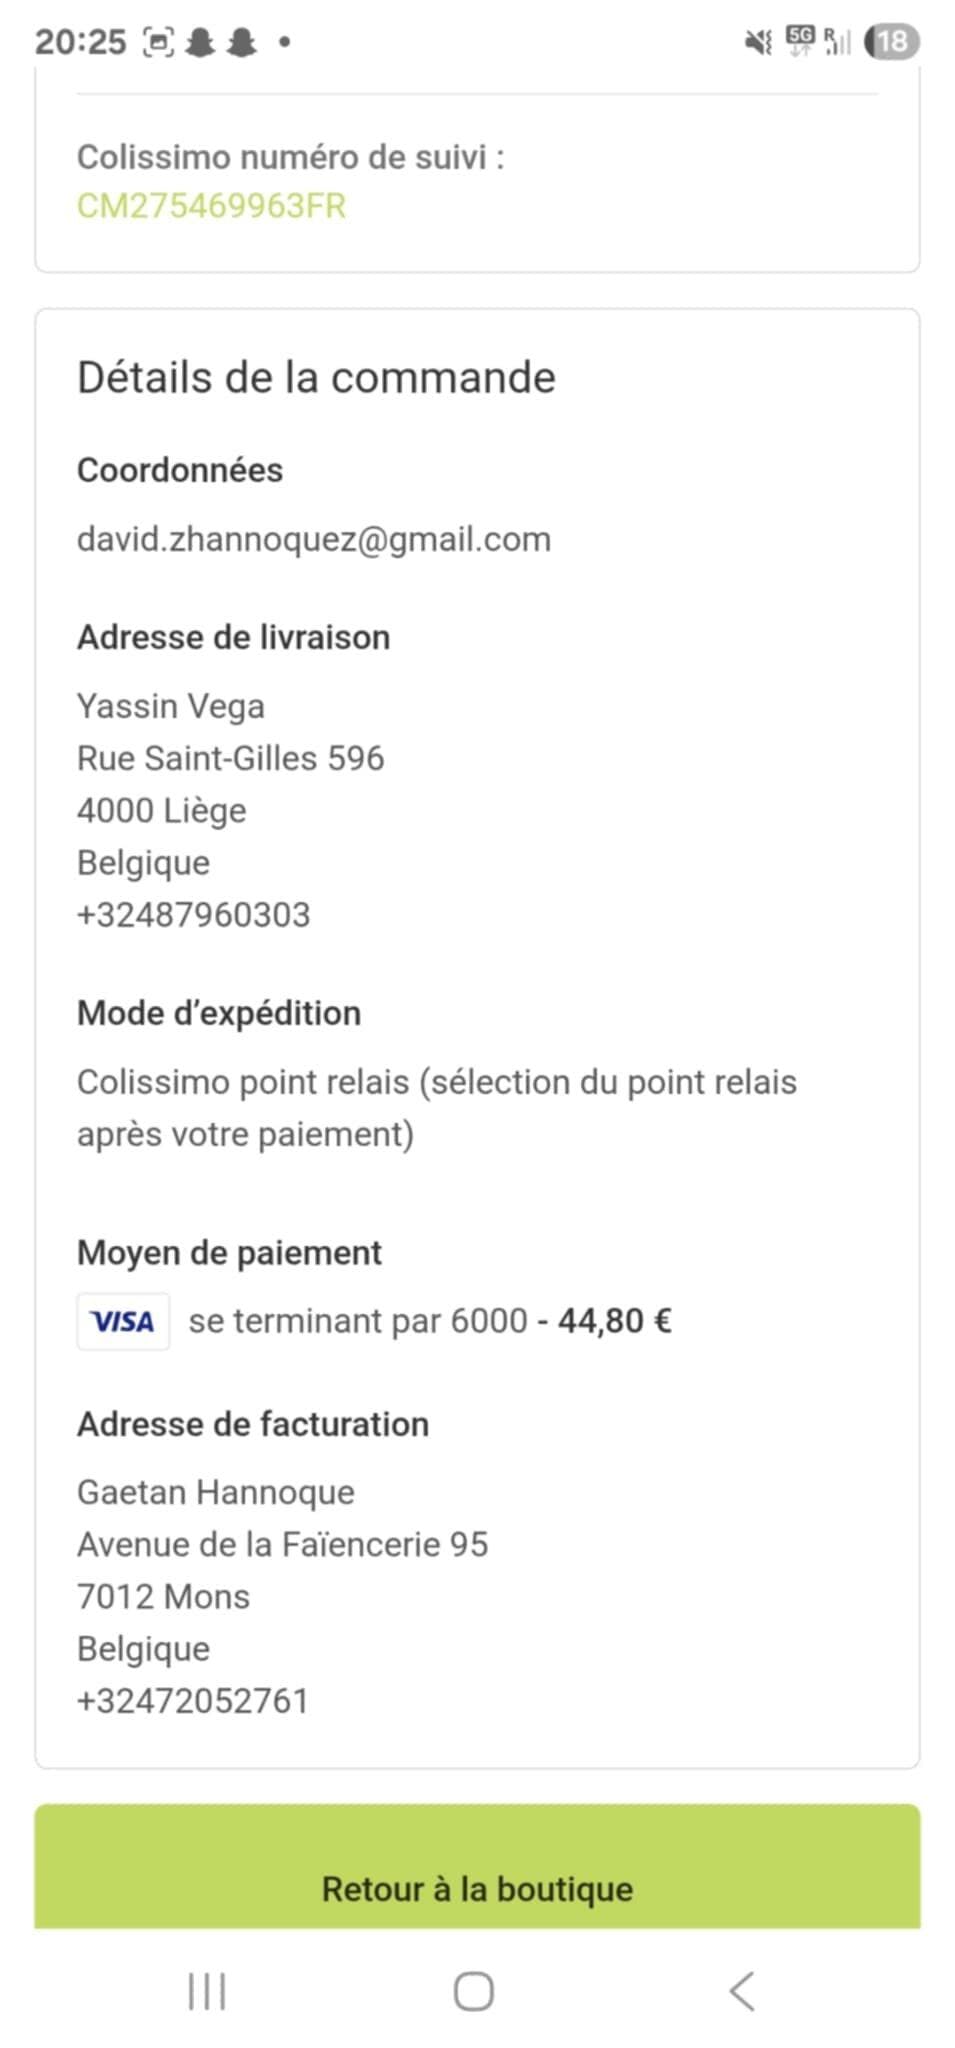
Task: Tap the Android home navigation button
Action: point(473,1991)
